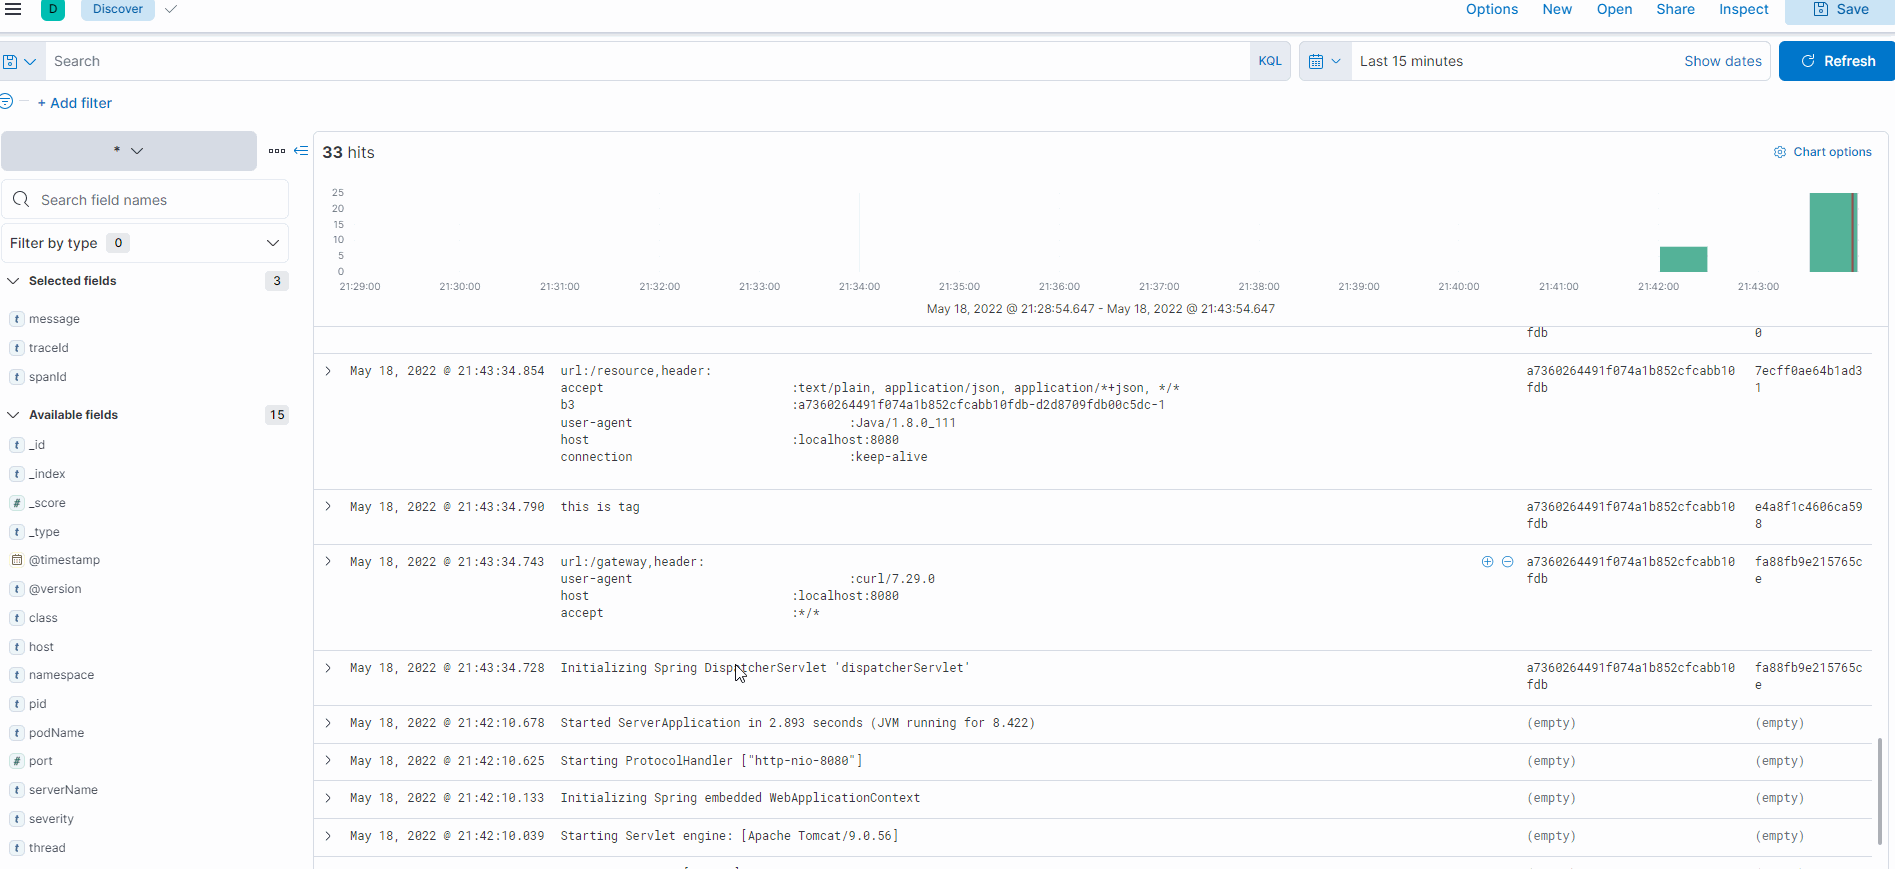Click the Search query input

coord(647,61)
